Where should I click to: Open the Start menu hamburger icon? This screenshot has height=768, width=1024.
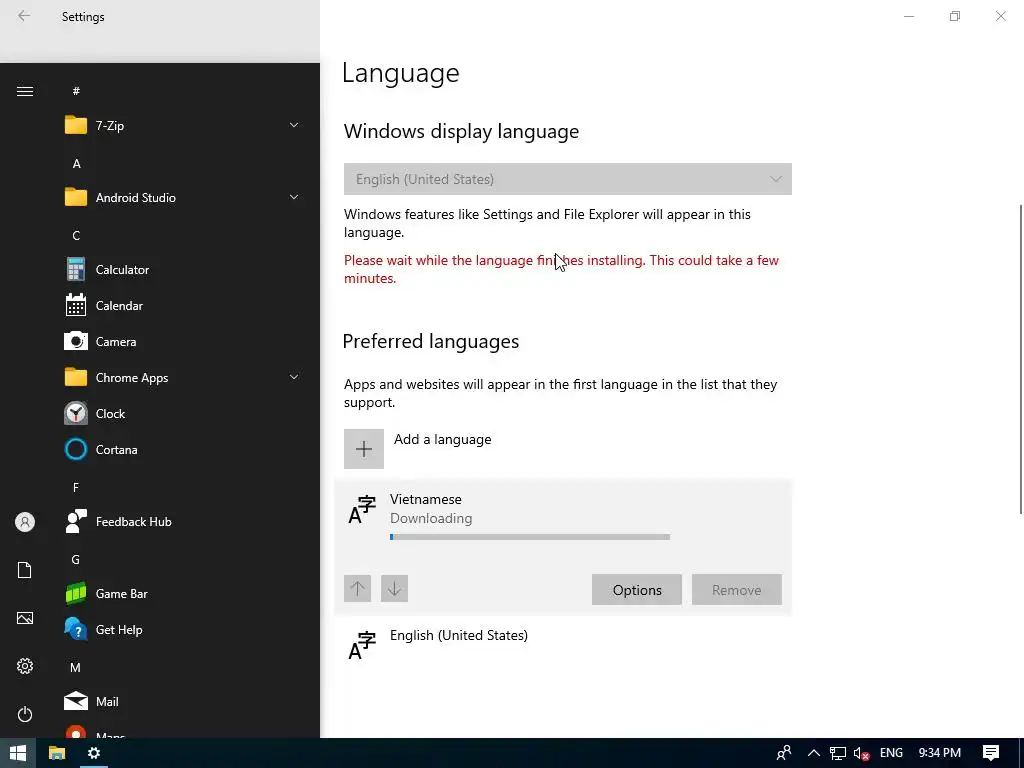coord(25,91)
